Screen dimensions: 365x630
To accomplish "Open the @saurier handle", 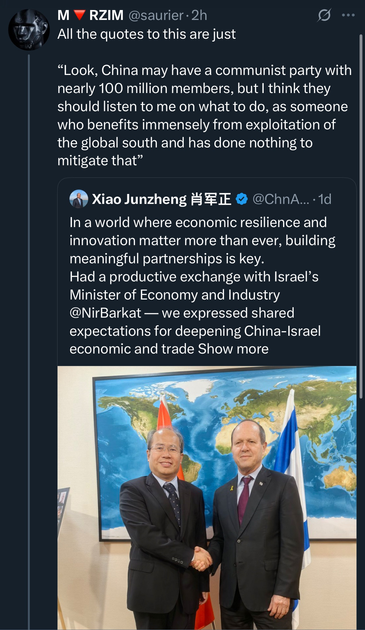I will [x=156, y=15].
